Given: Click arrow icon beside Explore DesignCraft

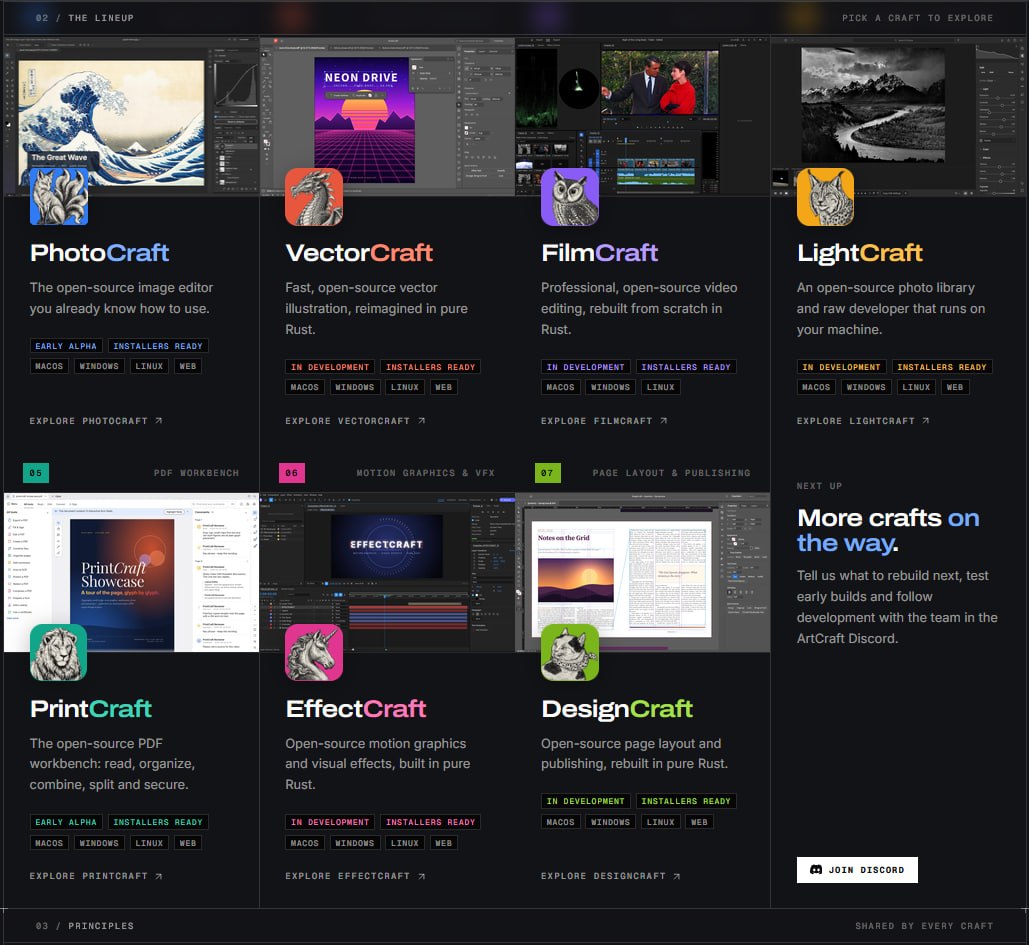Looking at the screenshot, I should (x=677, y=876).
